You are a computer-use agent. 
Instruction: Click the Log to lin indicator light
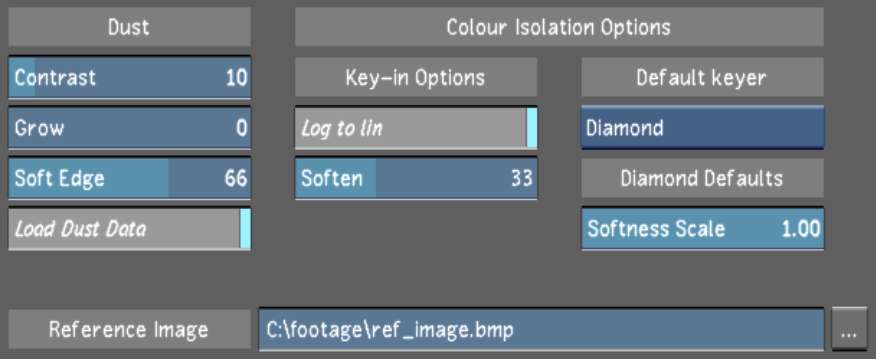pos(532,128)
